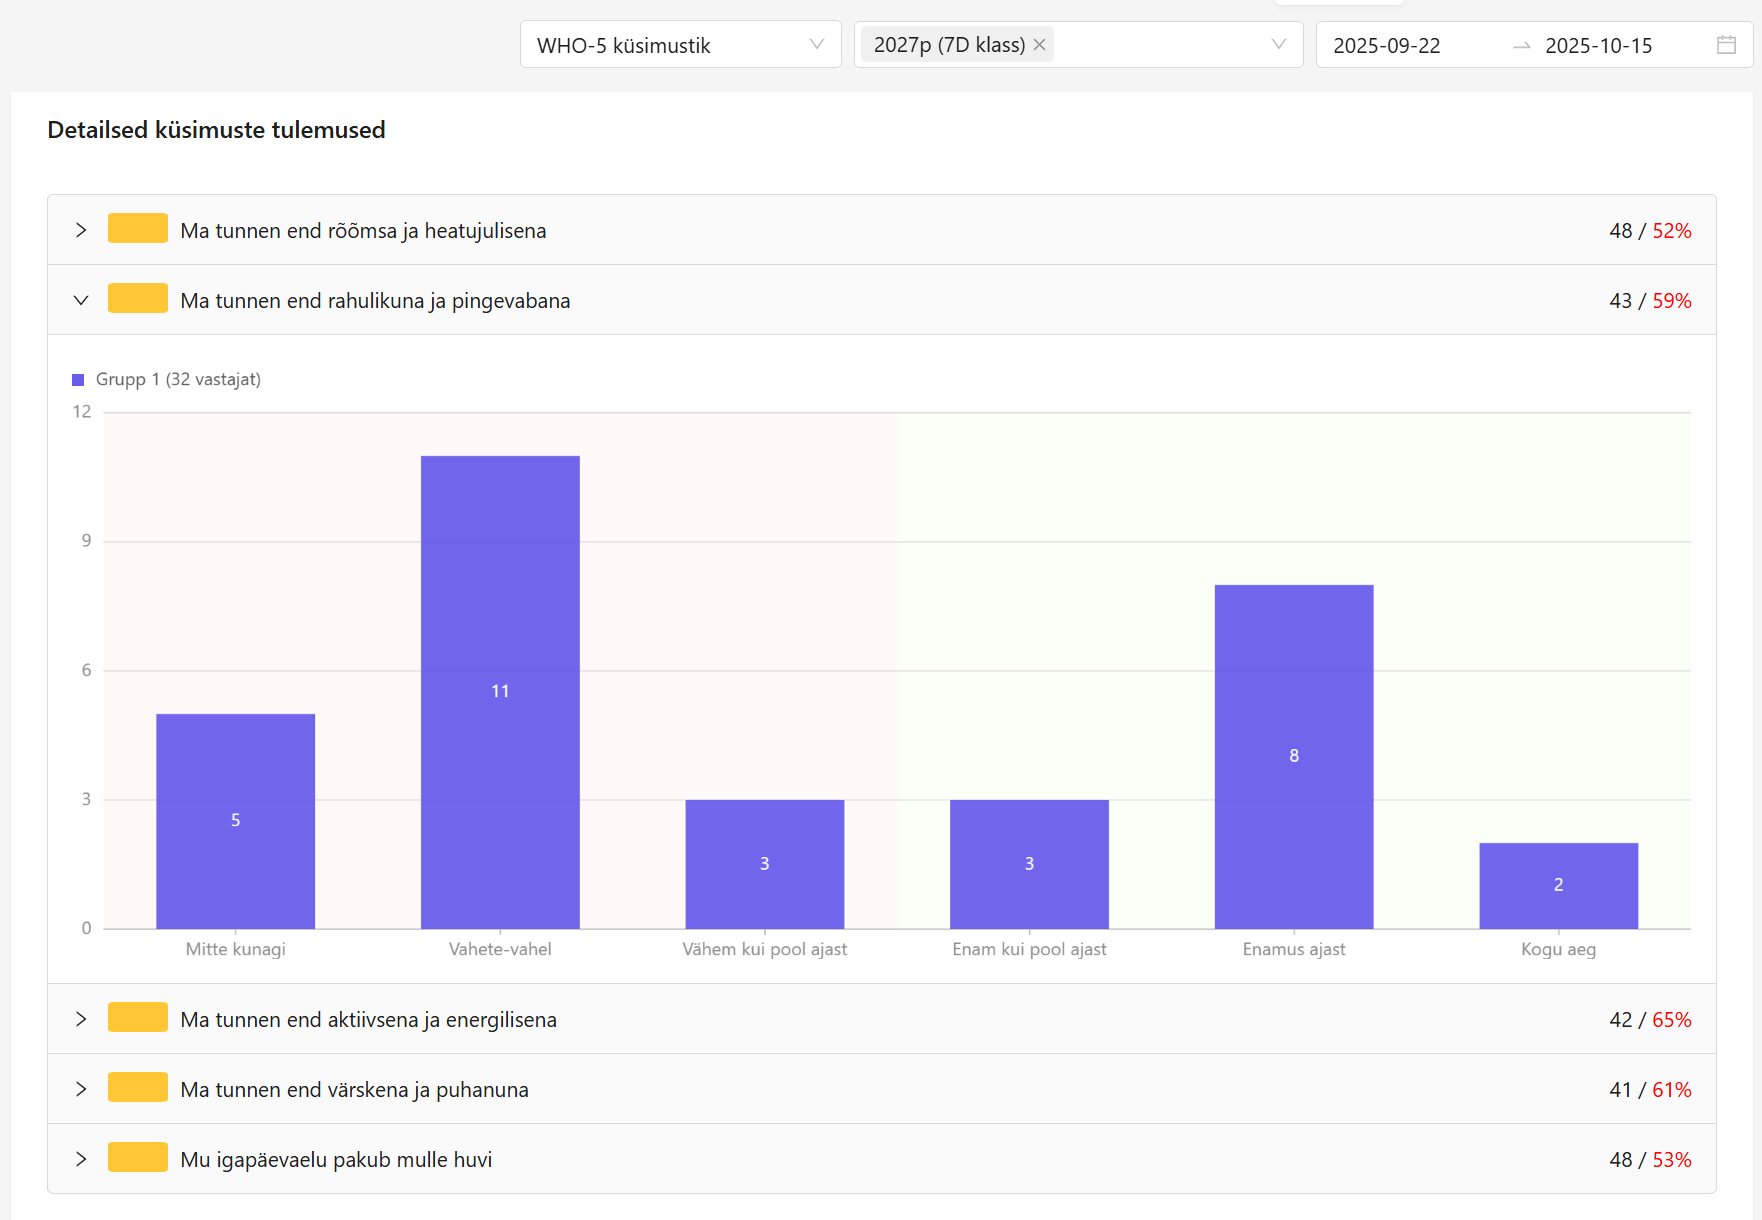1762x1220 pixels.
Task: Click the start date 2025-09-22 field
Action: coord(1387,46)
